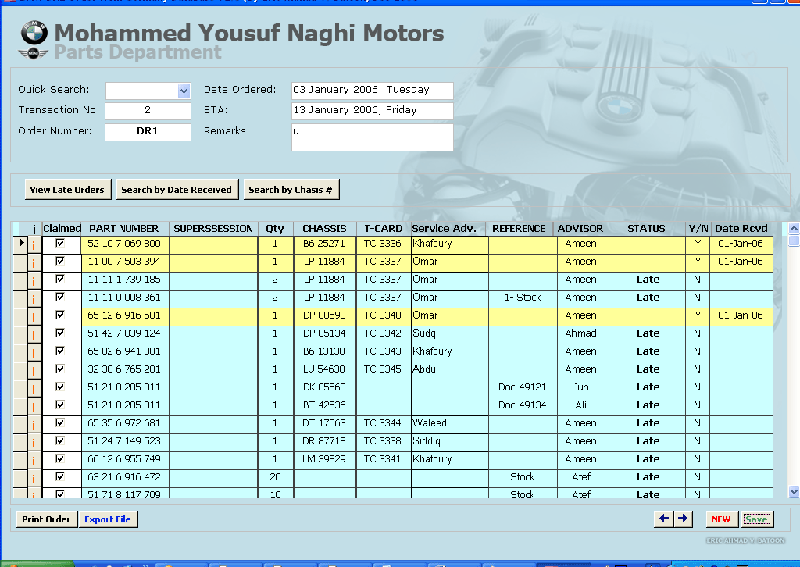Screen dimensions: 800x567
Task: Select the Order Number field DR1
Action: (x=147, y=131)
